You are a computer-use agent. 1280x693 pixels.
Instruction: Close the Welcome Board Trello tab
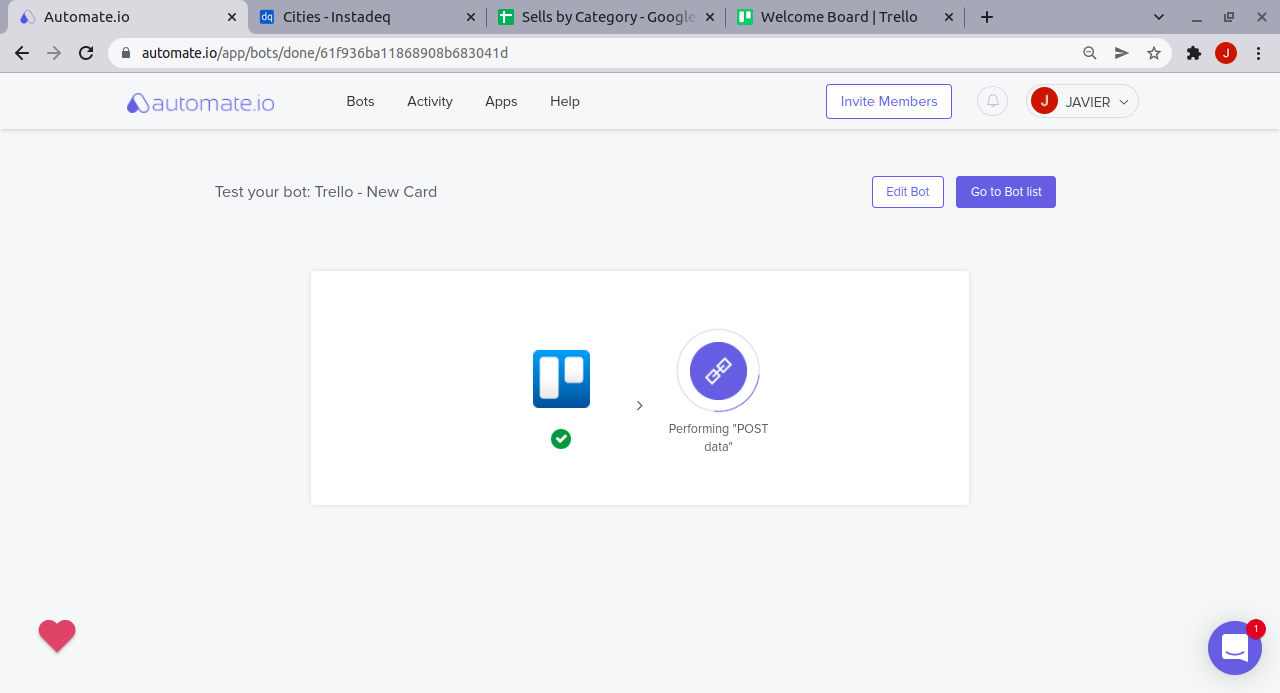tap(949, 17)
